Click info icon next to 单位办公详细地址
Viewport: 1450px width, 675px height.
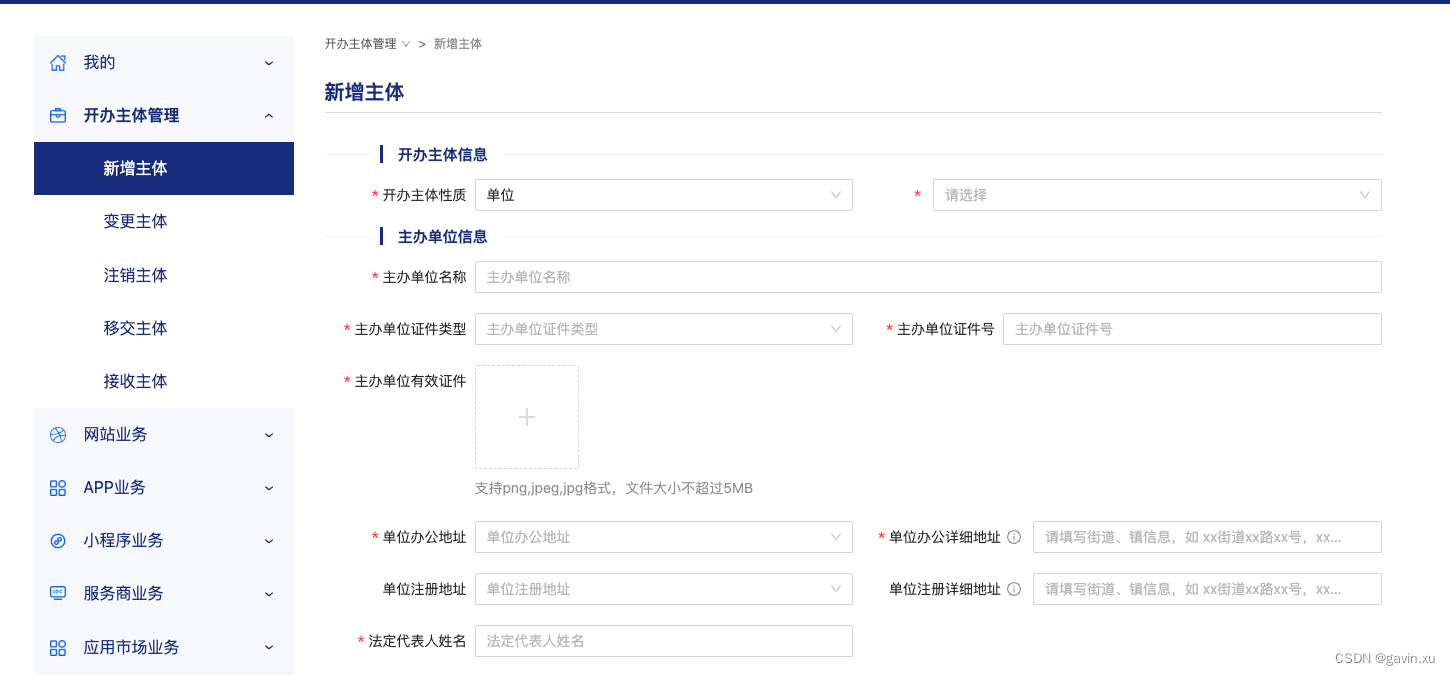click(1014, 537)
